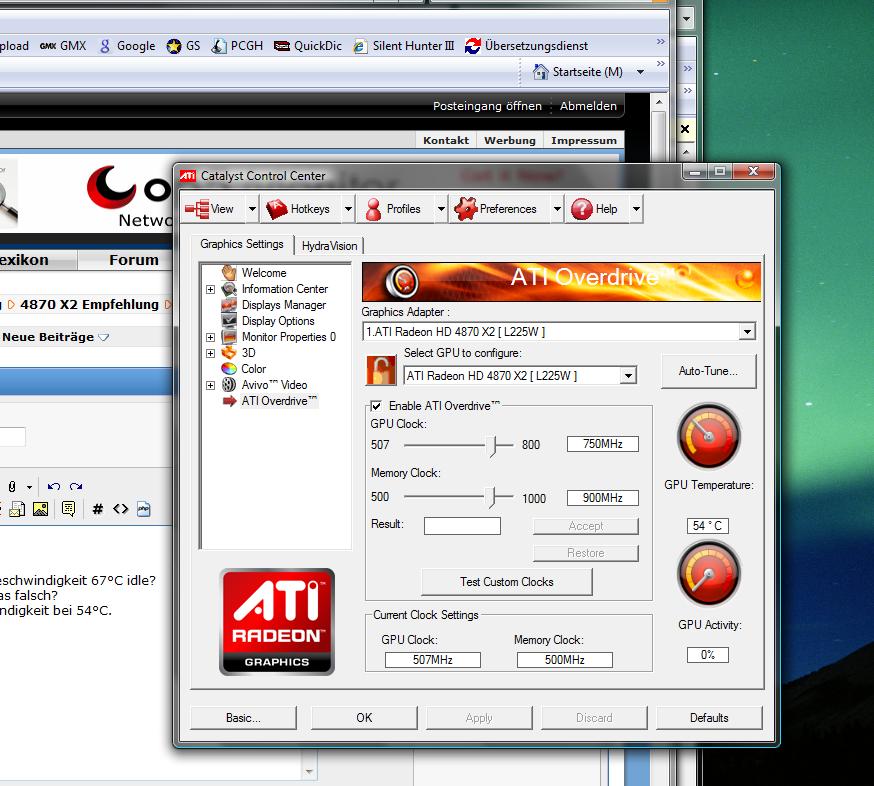This screenshot has height=786, width=874.
Task: Open the Kontakt tab on the website
Action: pyautogui.click(x=445, y=140)
